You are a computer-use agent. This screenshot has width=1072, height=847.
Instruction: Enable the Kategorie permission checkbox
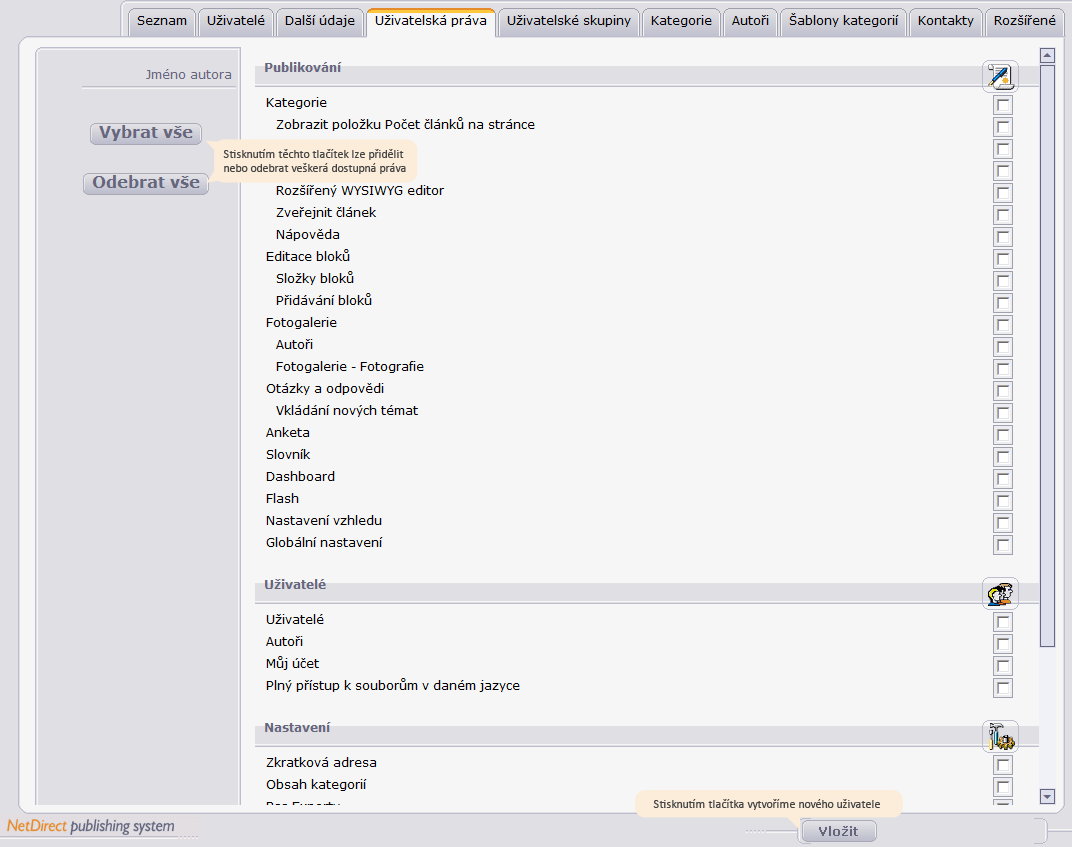click(1003, 105)
